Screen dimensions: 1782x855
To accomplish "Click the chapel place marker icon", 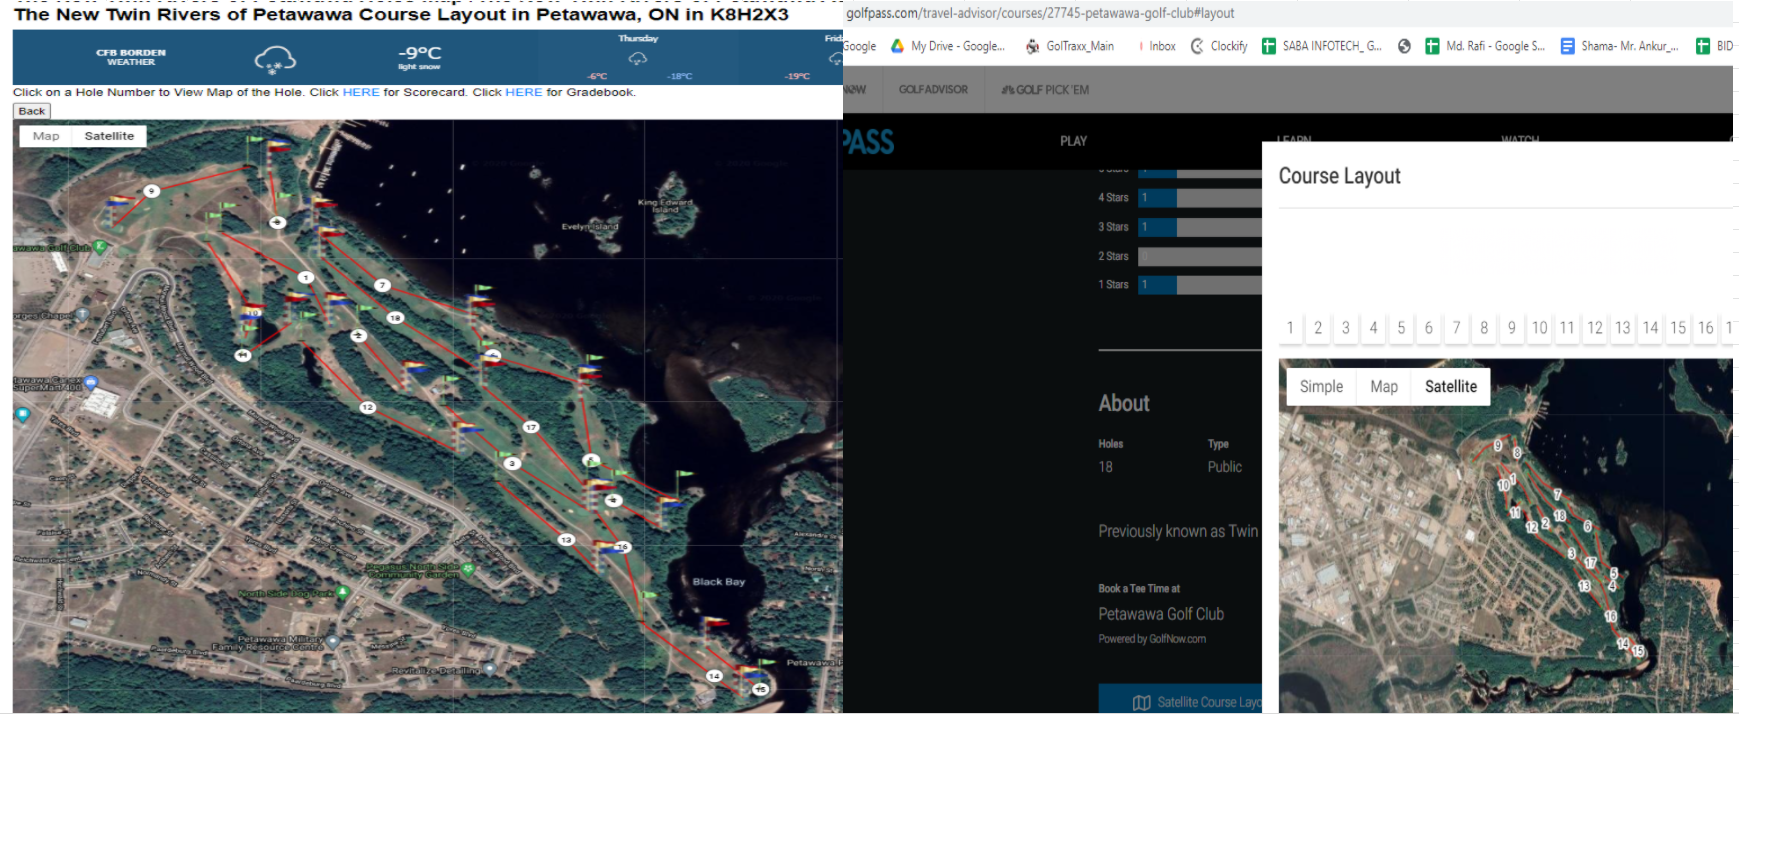I will click(x=82, y=314).
